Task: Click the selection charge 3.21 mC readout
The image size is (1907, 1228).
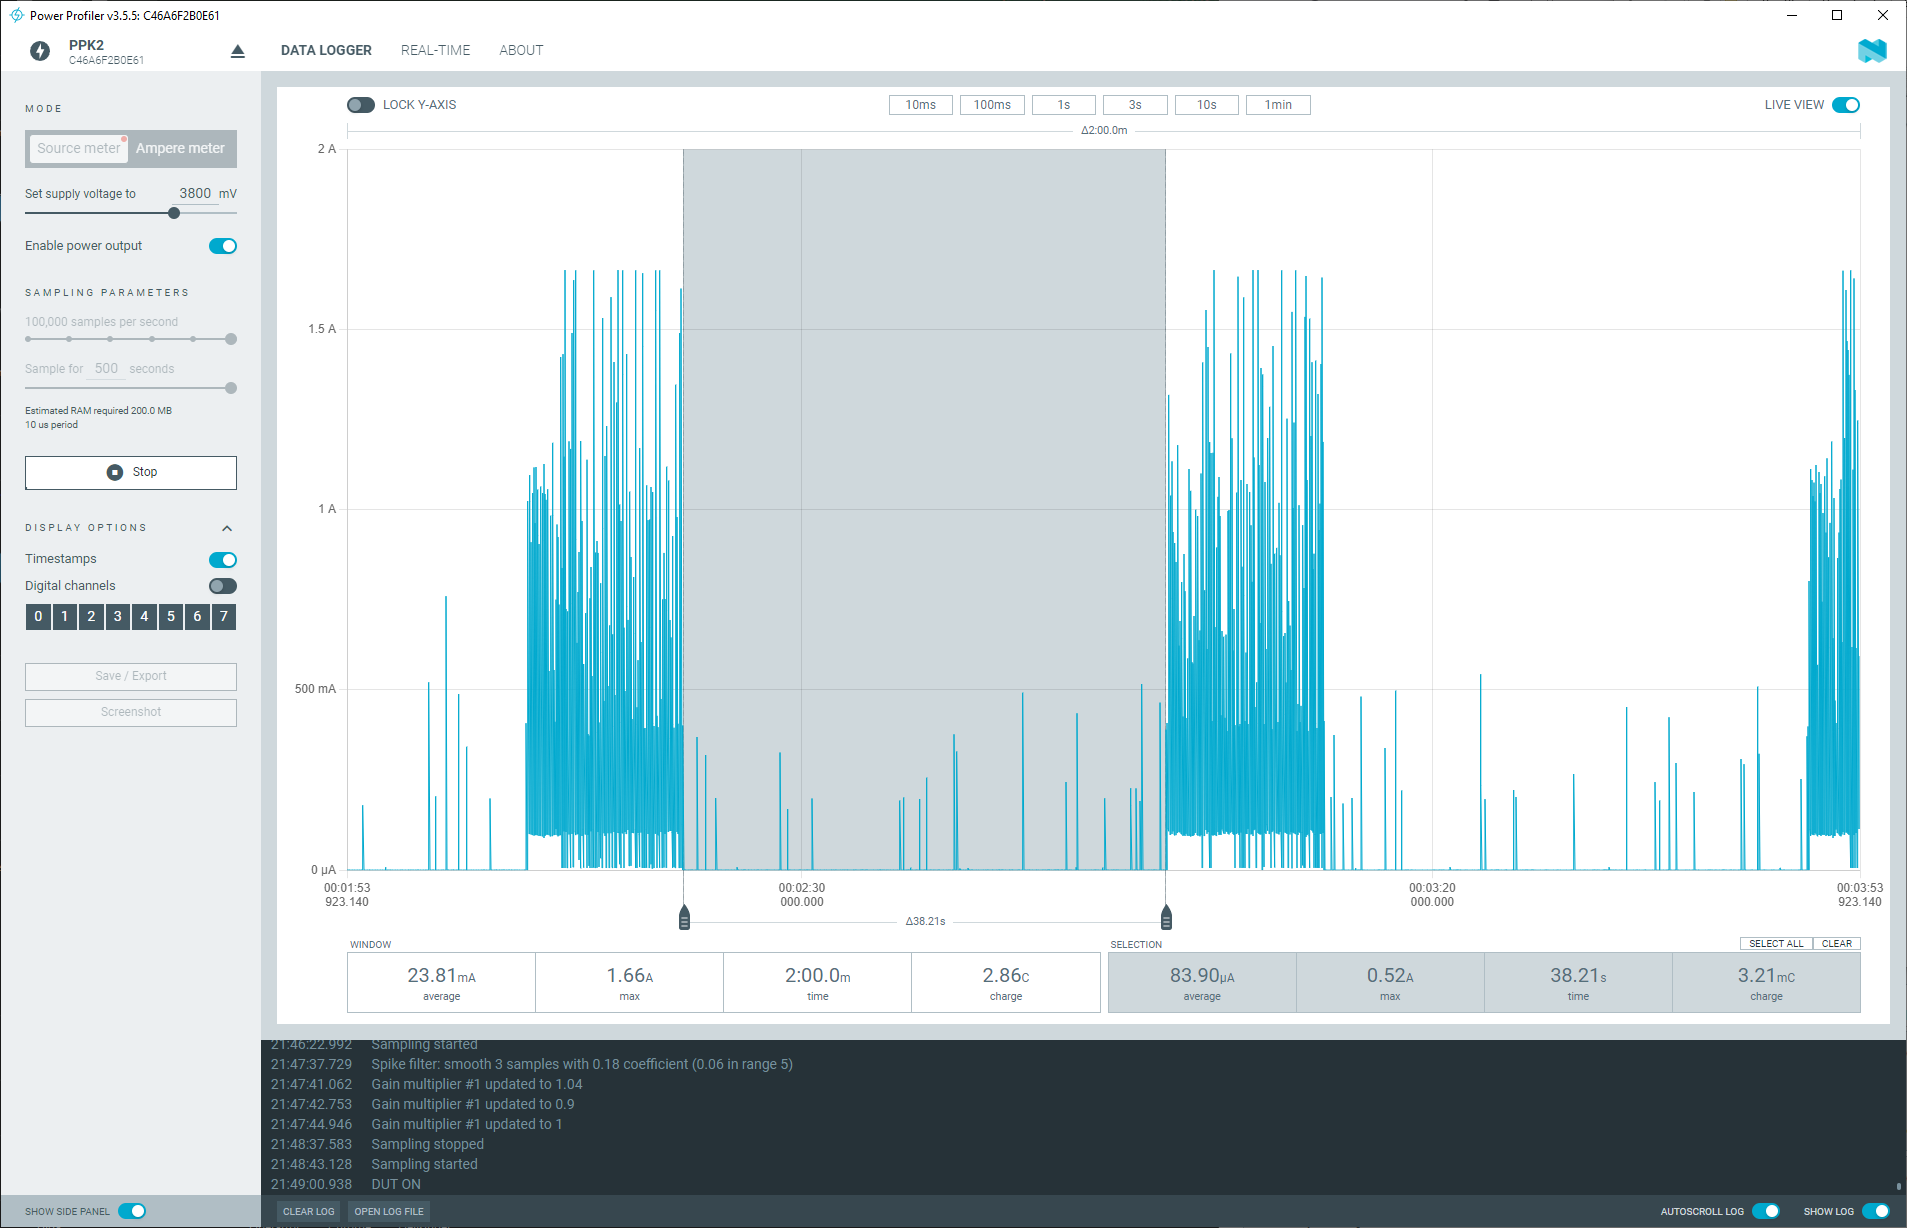Action: click(1766, 982)
